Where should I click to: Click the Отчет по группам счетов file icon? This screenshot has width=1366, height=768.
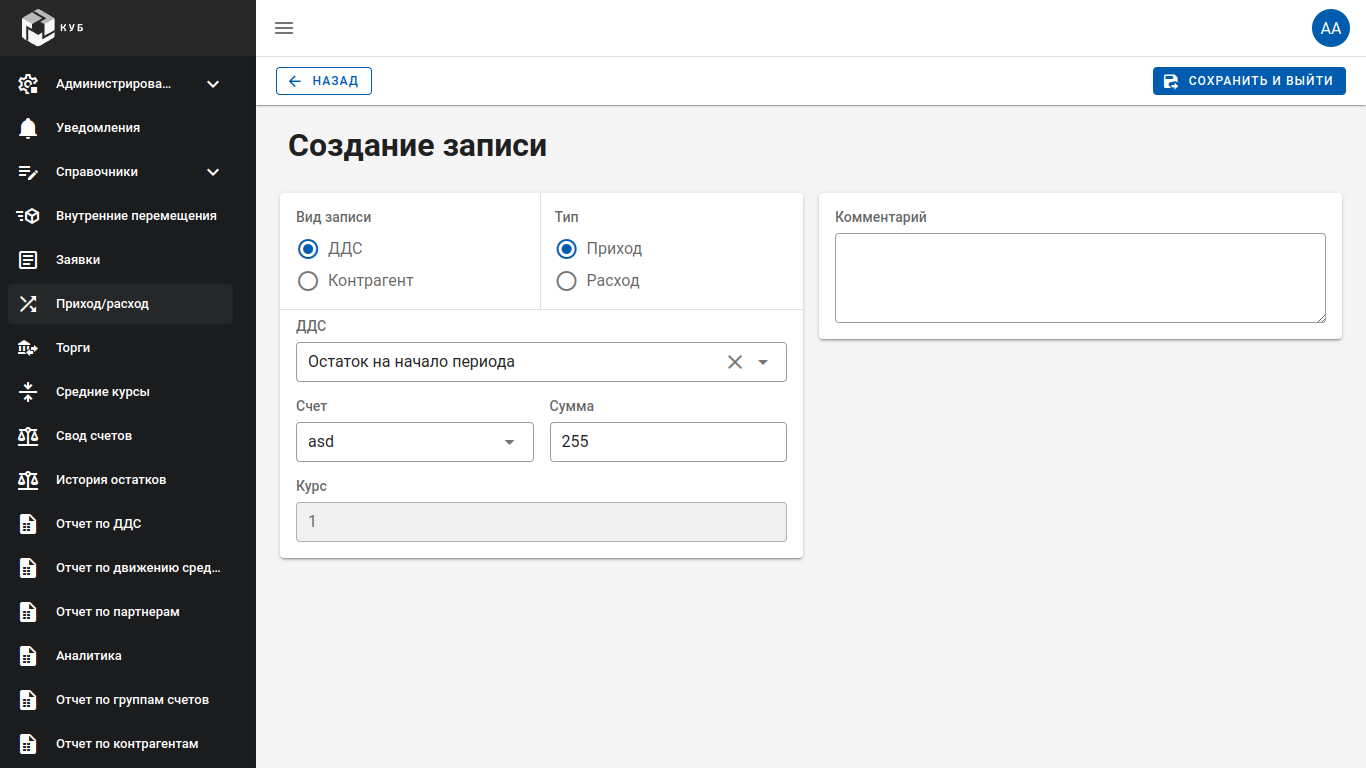(28, 700)
